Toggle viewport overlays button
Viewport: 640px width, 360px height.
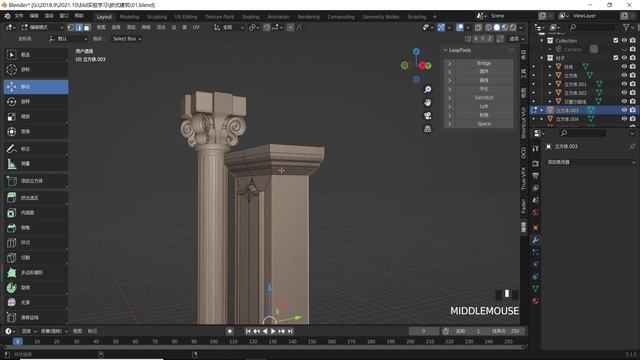pos(460,27)
